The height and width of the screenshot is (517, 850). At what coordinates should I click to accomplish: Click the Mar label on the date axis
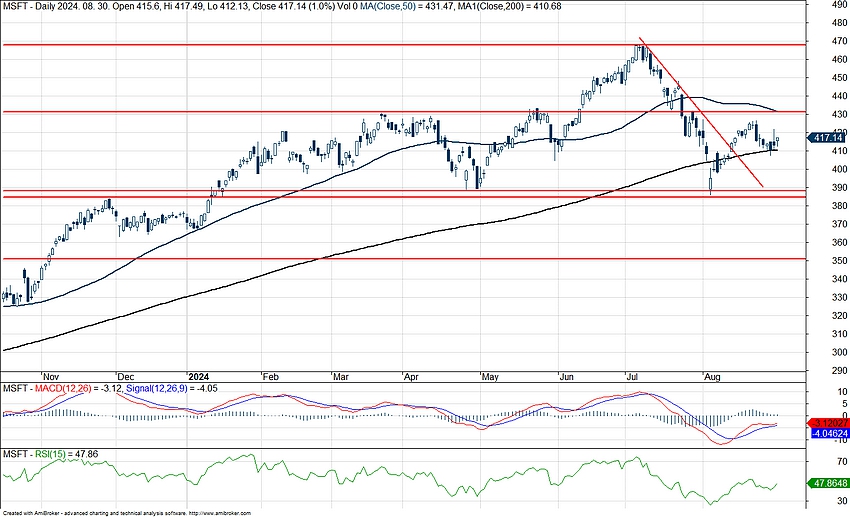[341, 377]
